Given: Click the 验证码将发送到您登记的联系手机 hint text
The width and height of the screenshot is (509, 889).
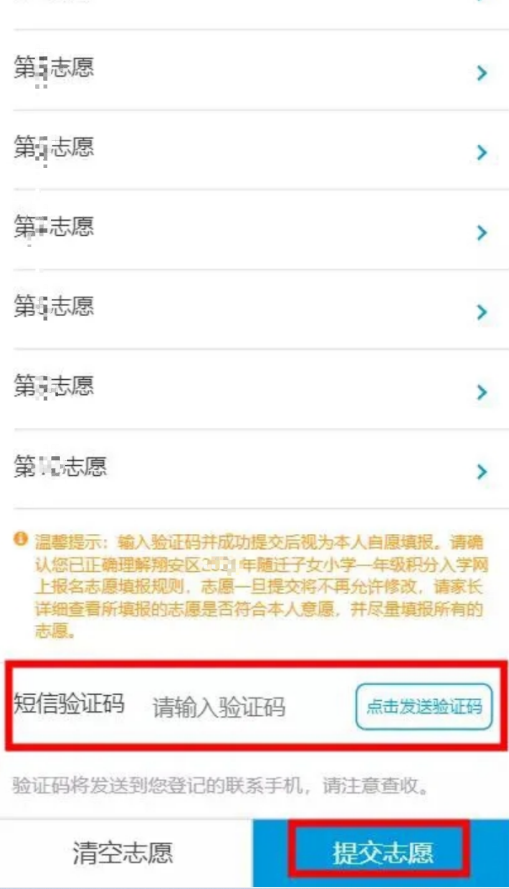Looking at the screenshot, I should click(x=221, y=786).
